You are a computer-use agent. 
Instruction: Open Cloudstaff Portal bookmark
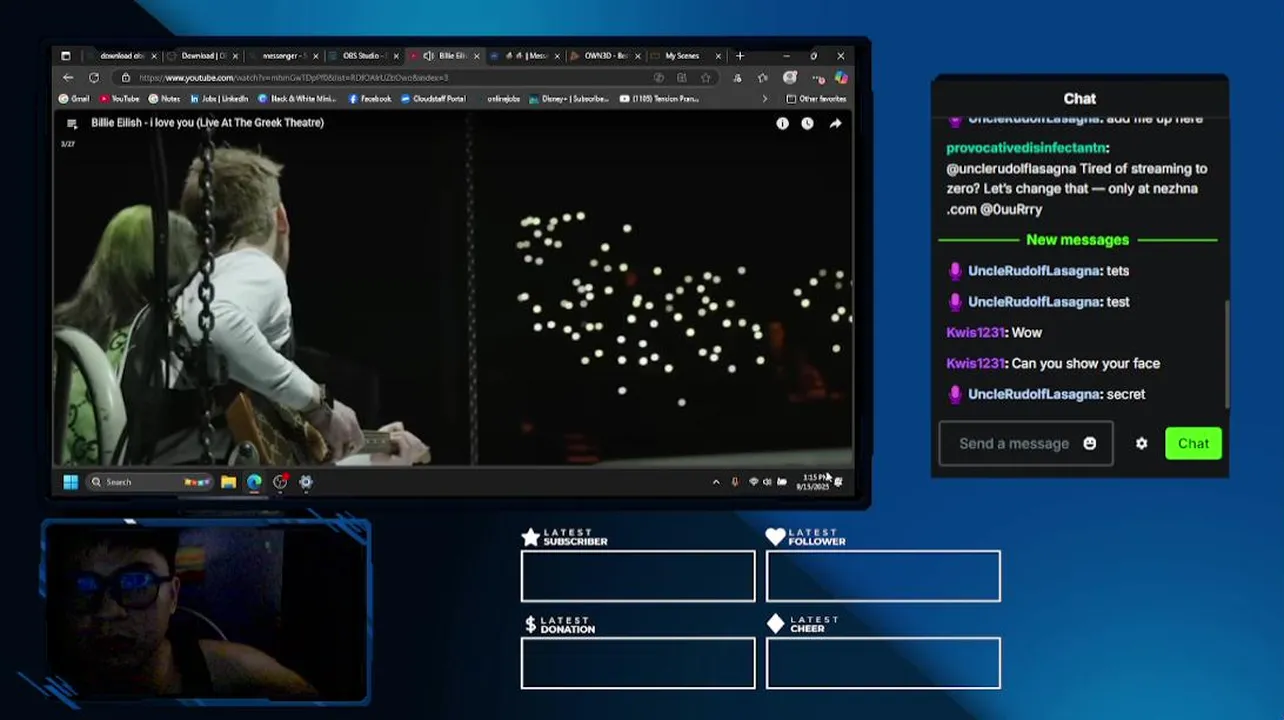[x=433, y=99]
